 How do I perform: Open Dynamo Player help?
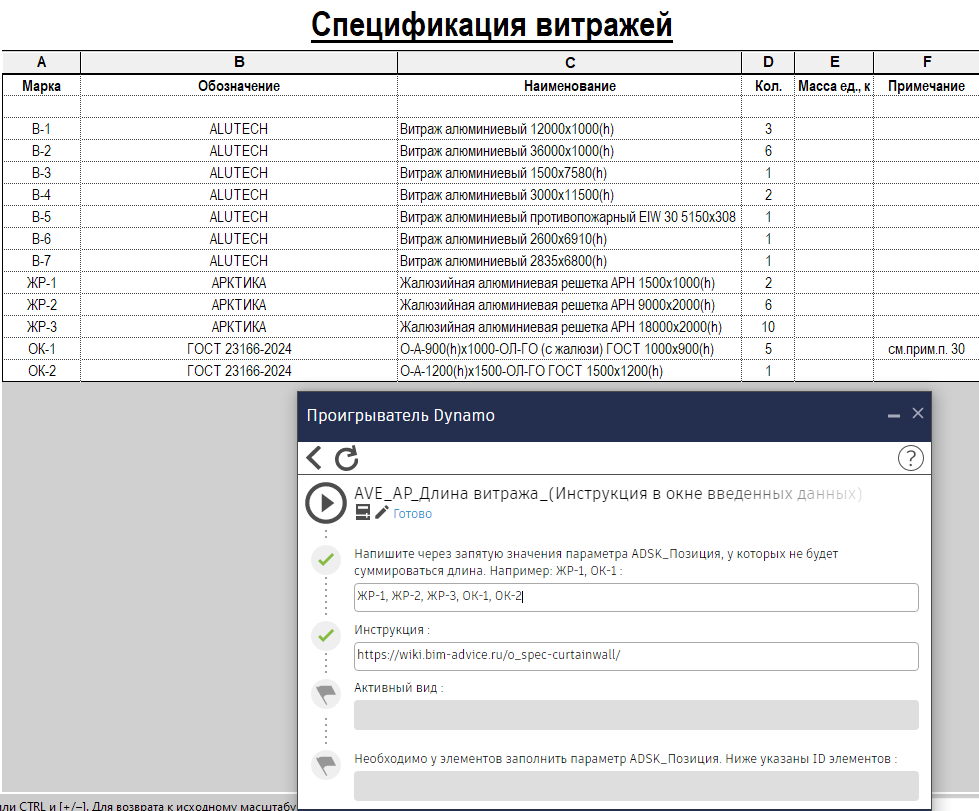pyautogui.click(x=909, y=458)
